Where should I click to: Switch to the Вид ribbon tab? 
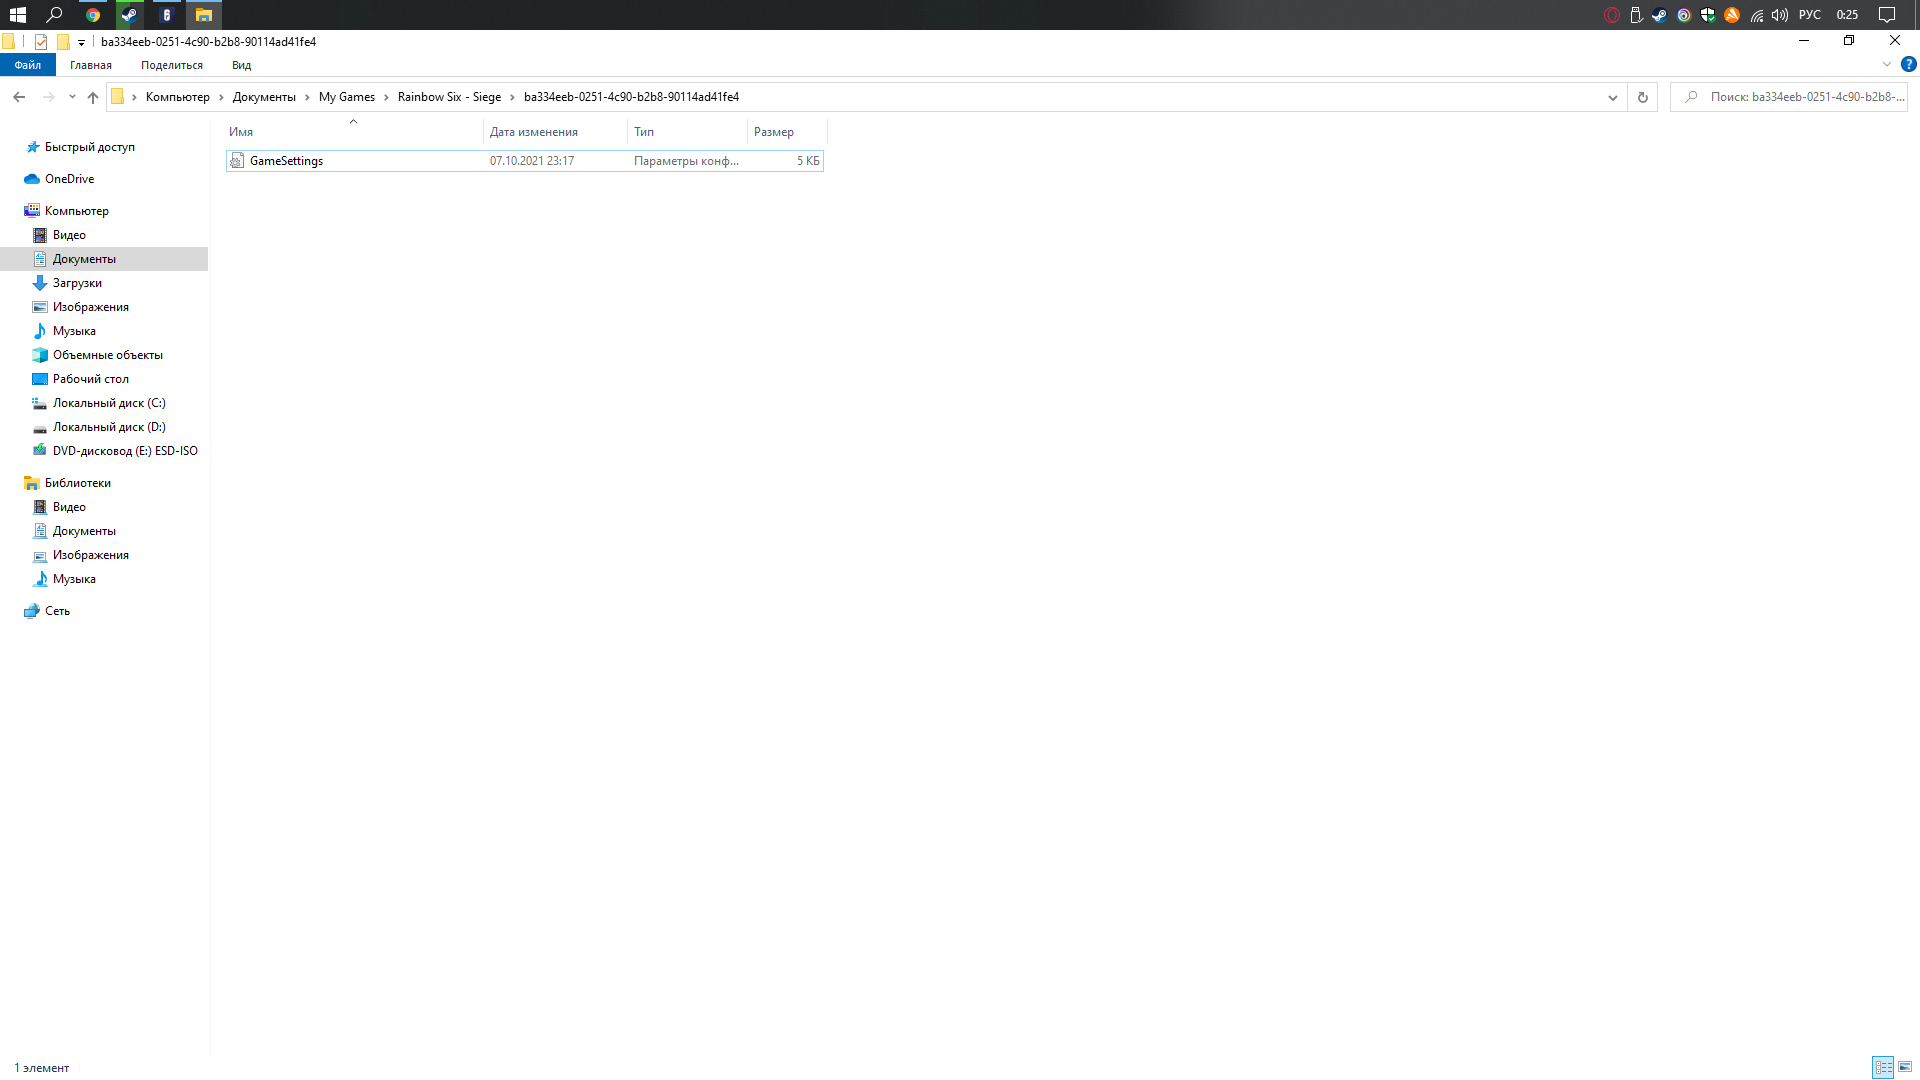[x=241, y=65]
